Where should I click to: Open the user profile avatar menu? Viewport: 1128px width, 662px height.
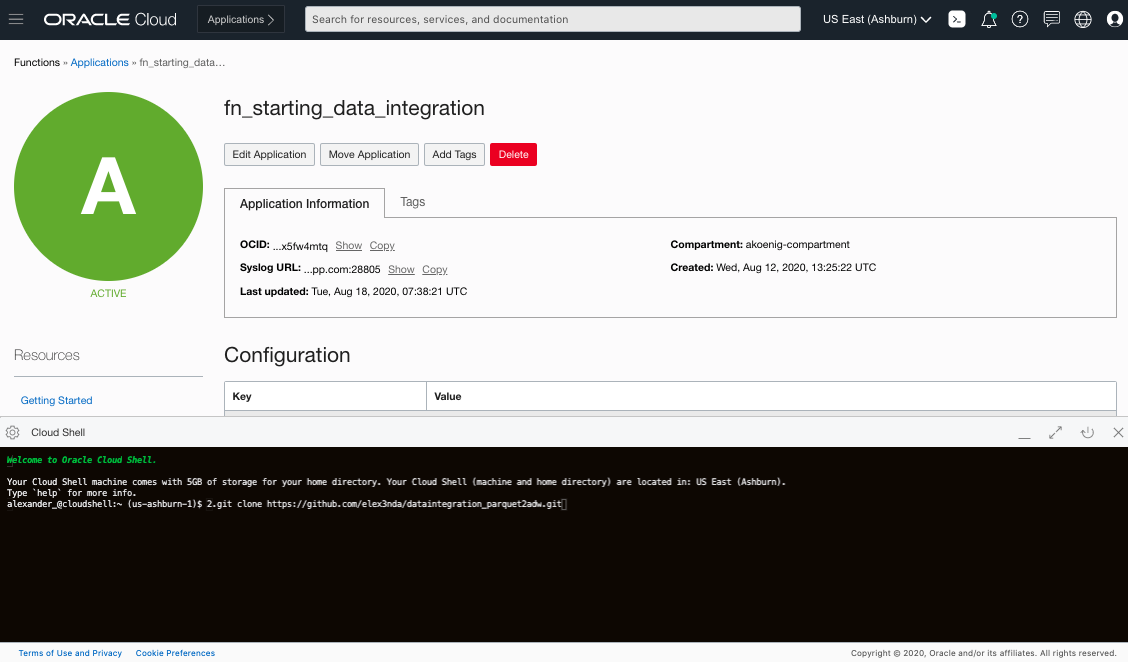point(1114,18)
